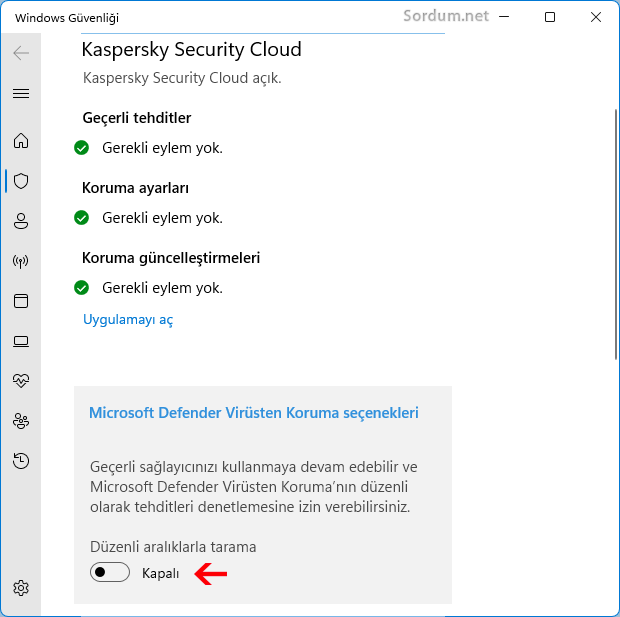Open firewall and network protection icon
The image size is (620, 617).
21,261
